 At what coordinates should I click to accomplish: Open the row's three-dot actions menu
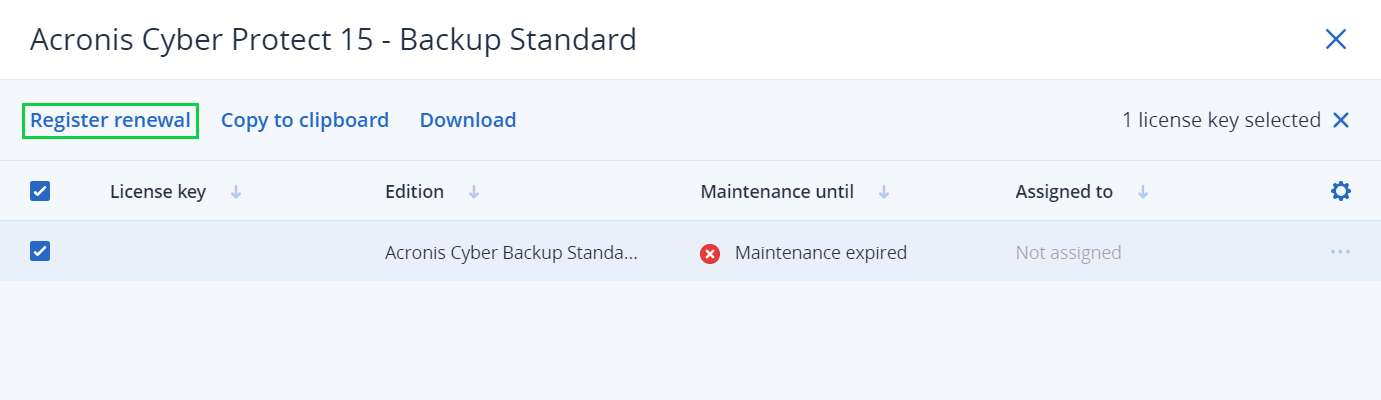(1340, 253)
